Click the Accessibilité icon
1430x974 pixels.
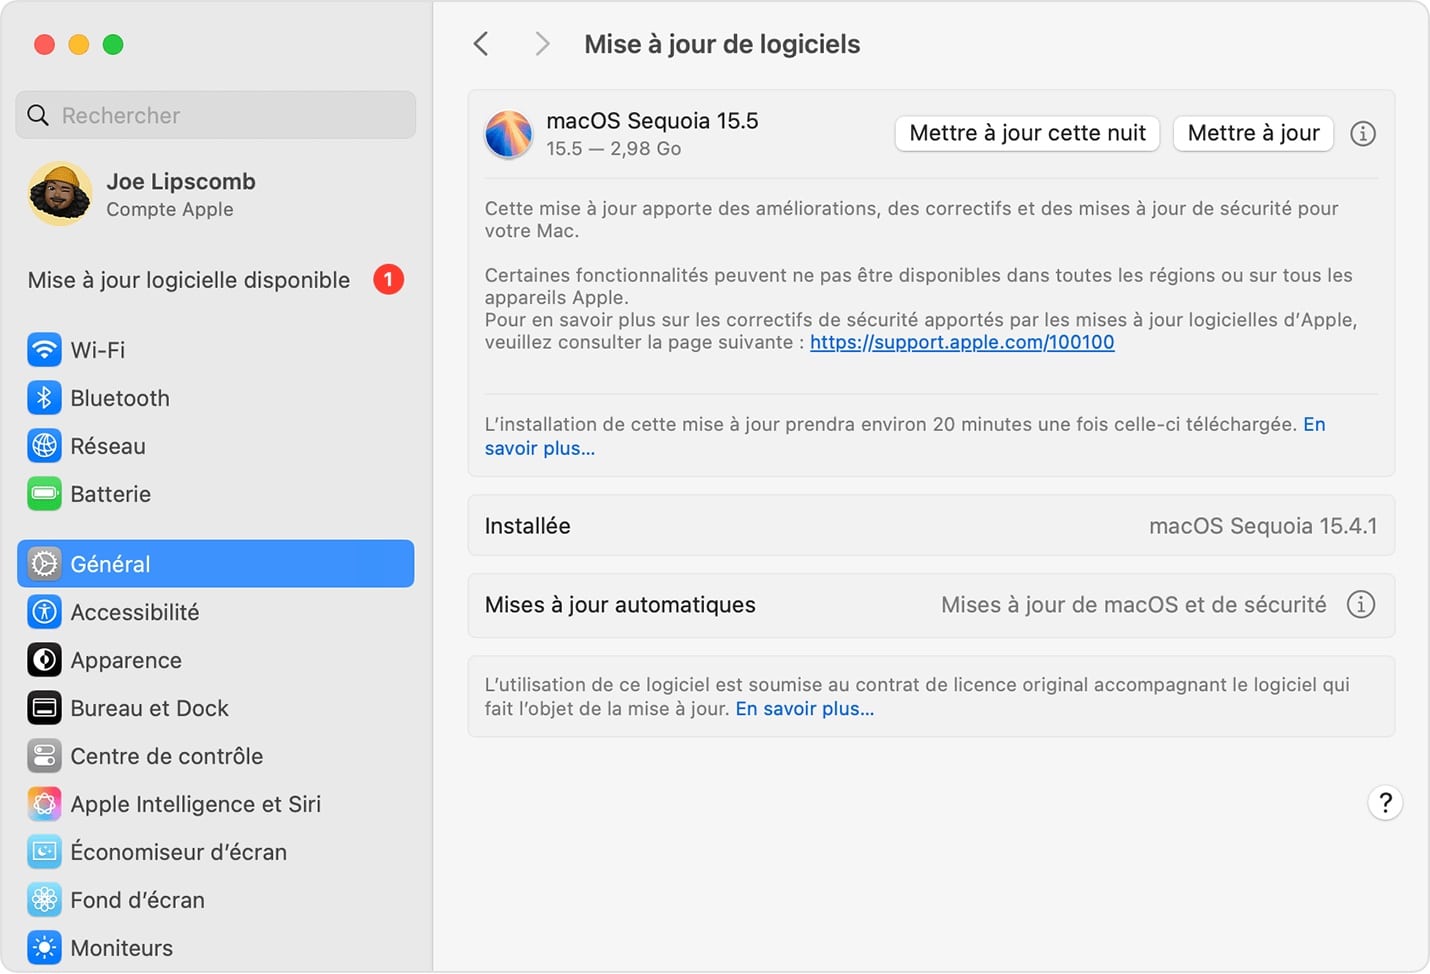(x=44, y=612)
